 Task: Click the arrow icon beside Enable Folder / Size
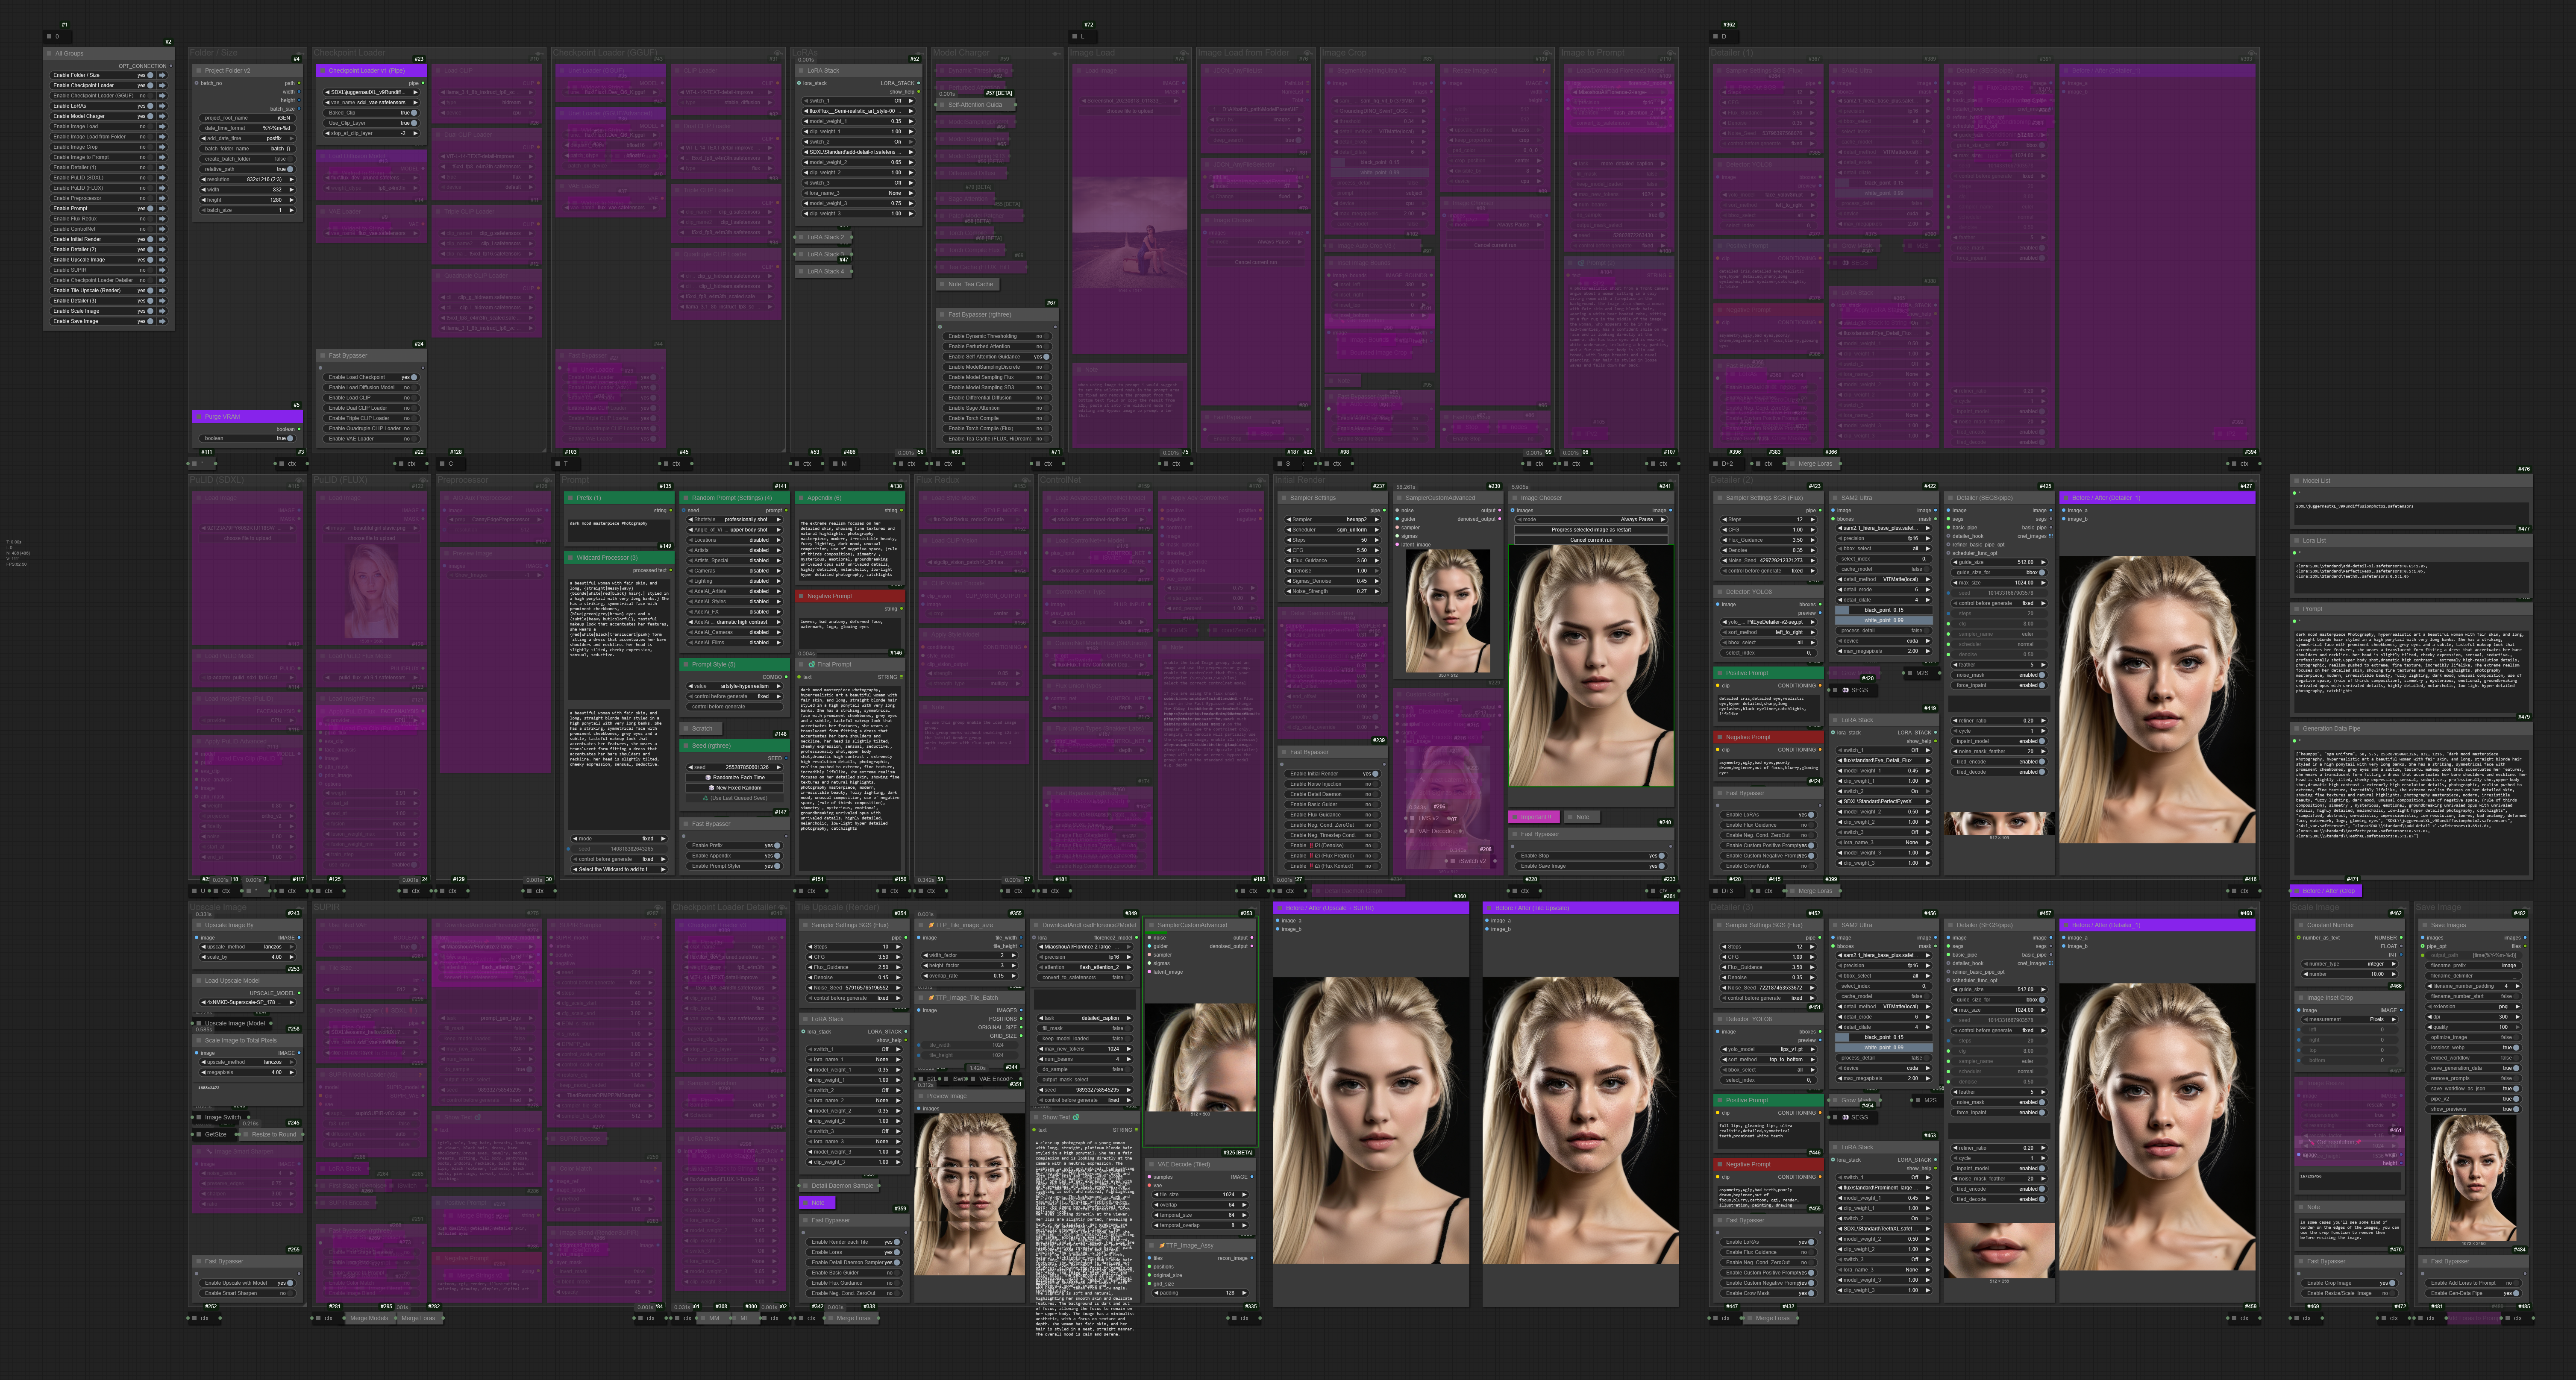(x=161, y=75)
